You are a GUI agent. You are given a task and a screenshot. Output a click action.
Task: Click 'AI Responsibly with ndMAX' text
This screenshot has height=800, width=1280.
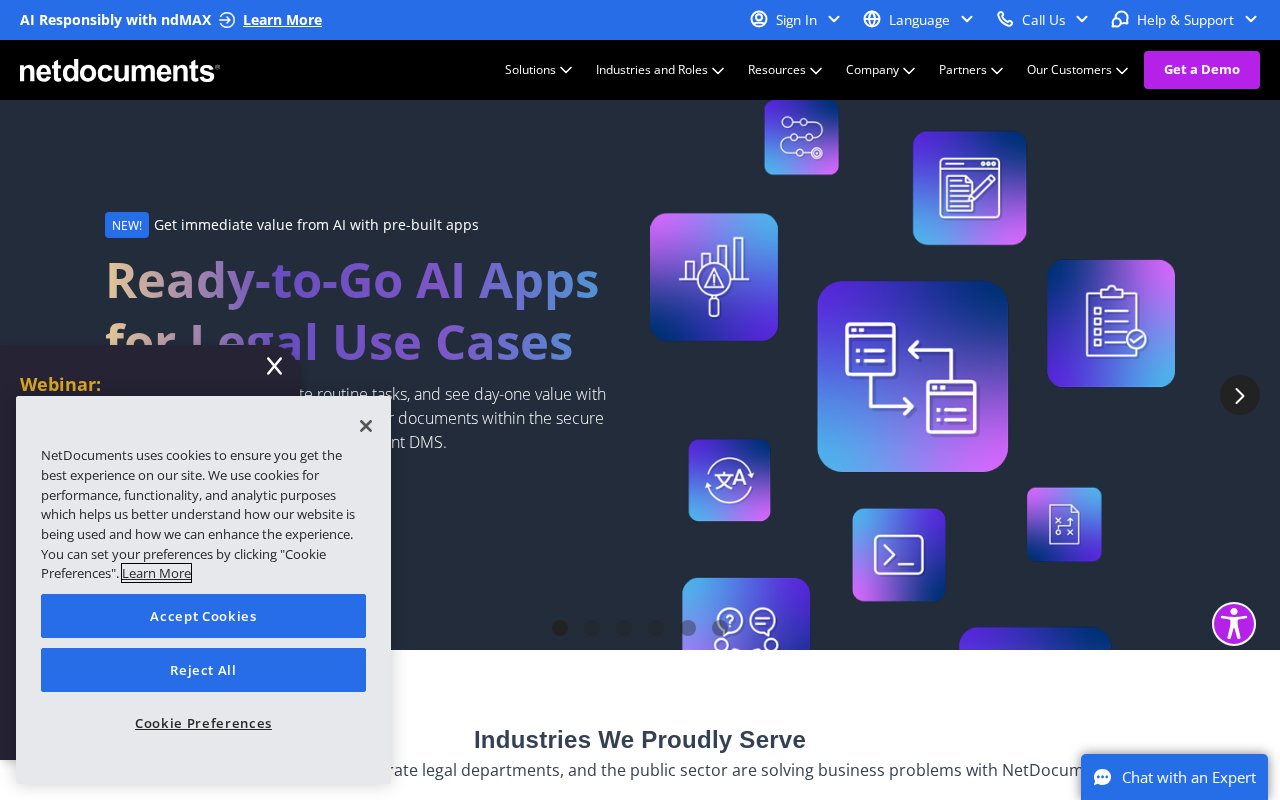click(x=116, y=20)
